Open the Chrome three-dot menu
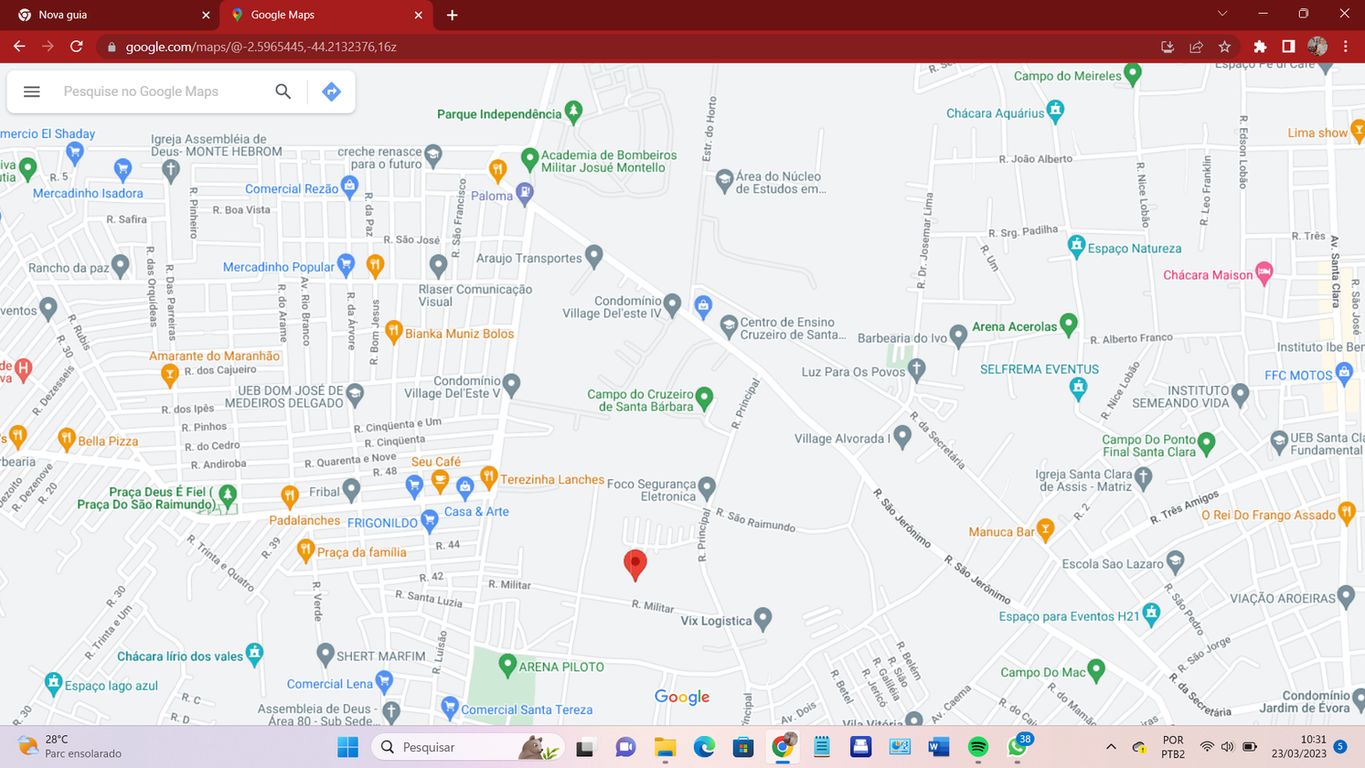 (x=1346, y=46)
